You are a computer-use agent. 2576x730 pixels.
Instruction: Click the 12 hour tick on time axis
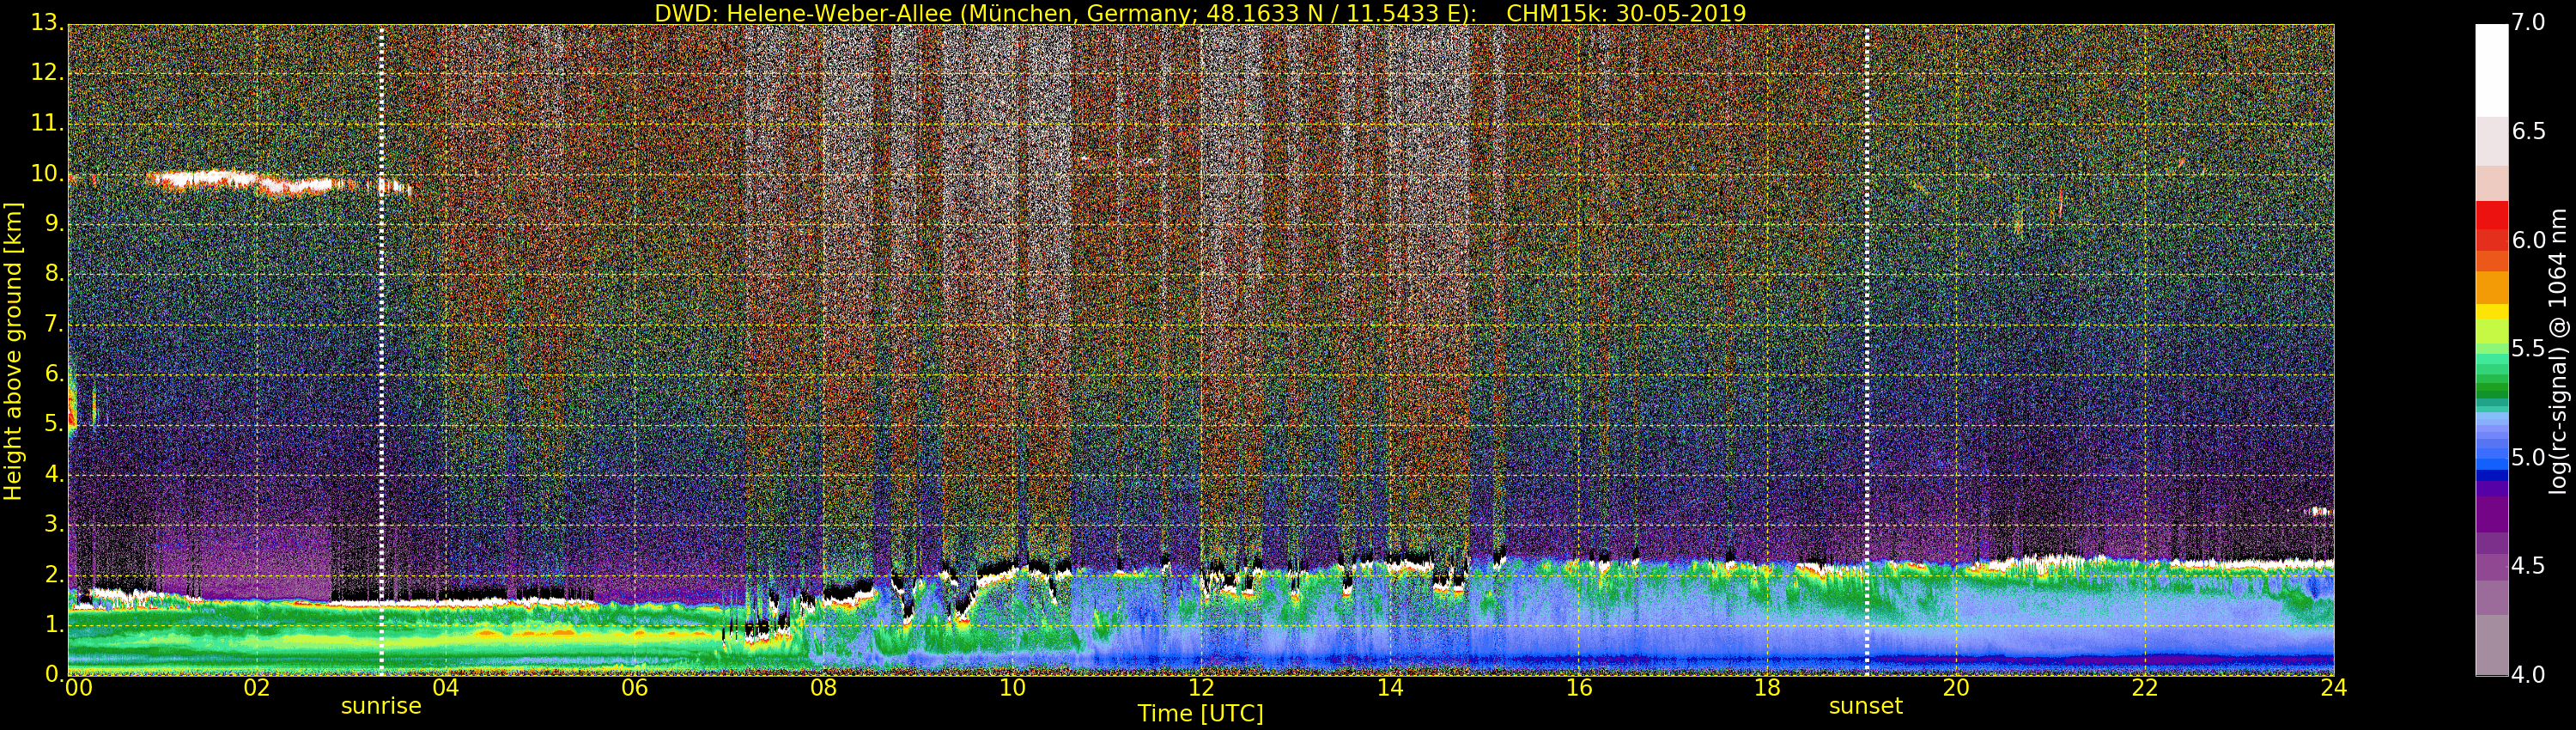pos(1200,688)
